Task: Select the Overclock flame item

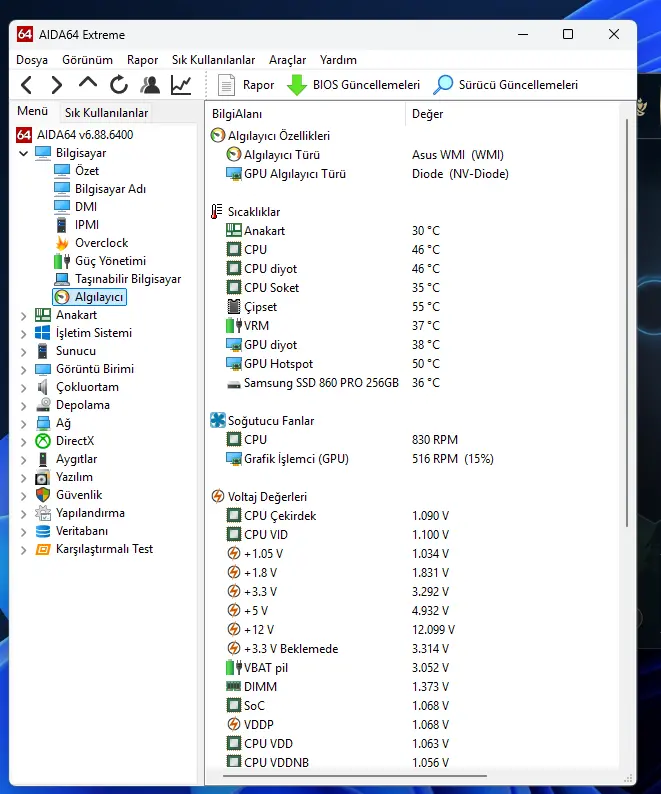Action: (x=91, y=243)
